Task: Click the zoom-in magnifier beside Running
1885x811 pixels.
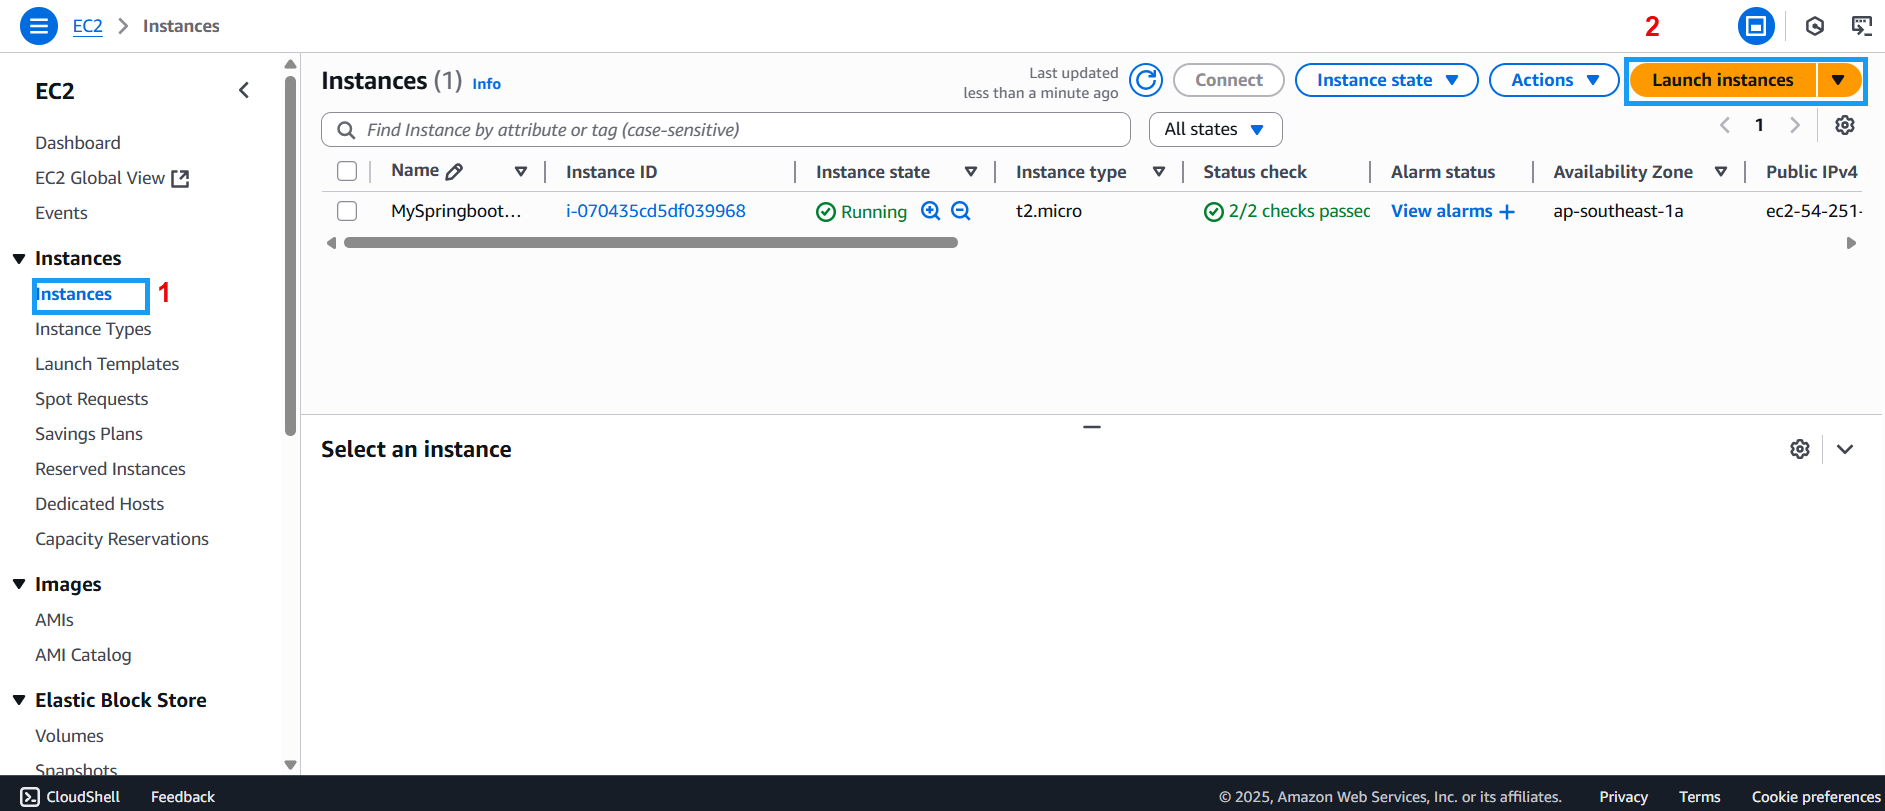Action: [931, 211]
